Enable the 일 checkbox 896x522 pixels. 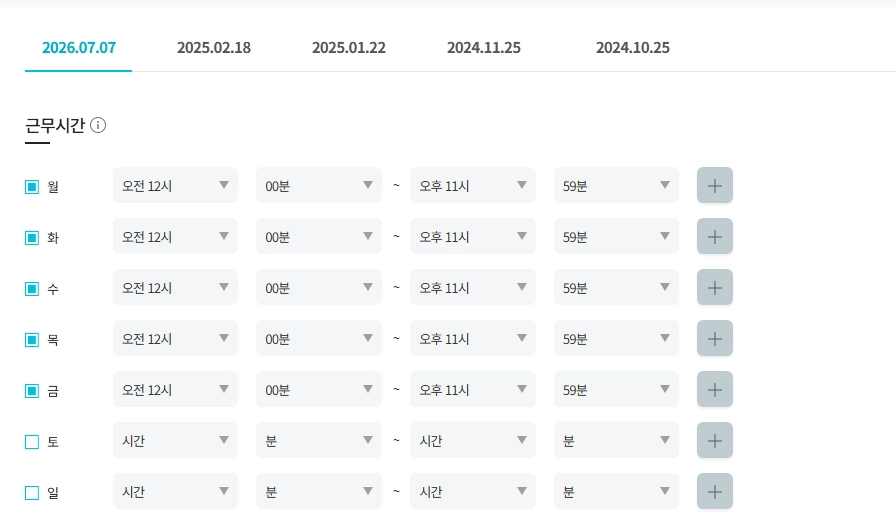[32, 493]
